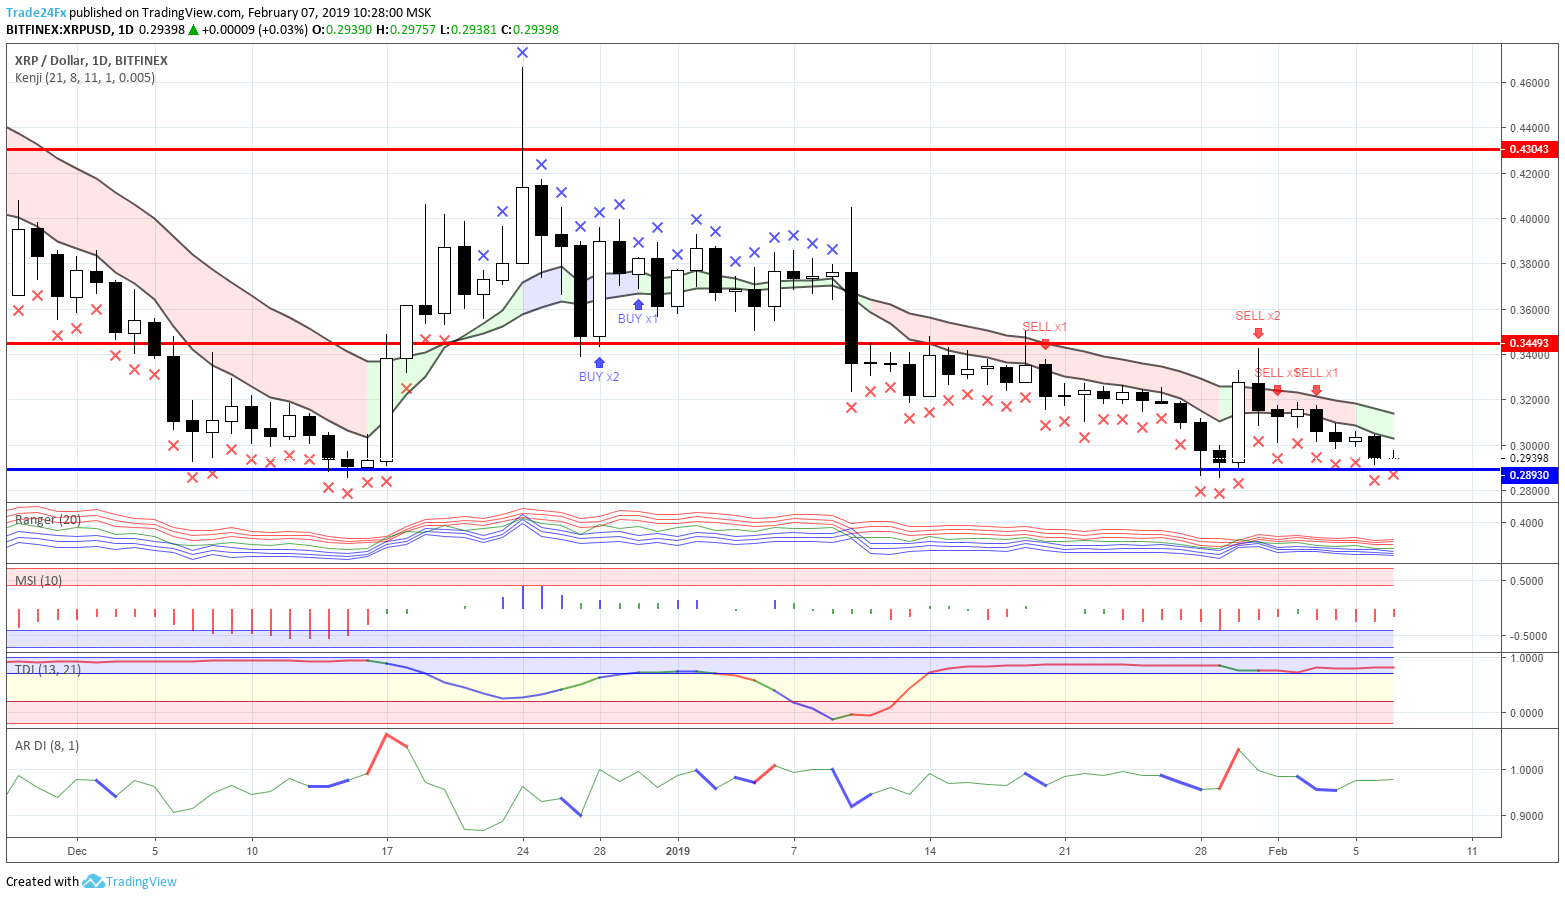Click the SELL x2 signal label
Viewport: 1565px width, 899px height.
1258,316
